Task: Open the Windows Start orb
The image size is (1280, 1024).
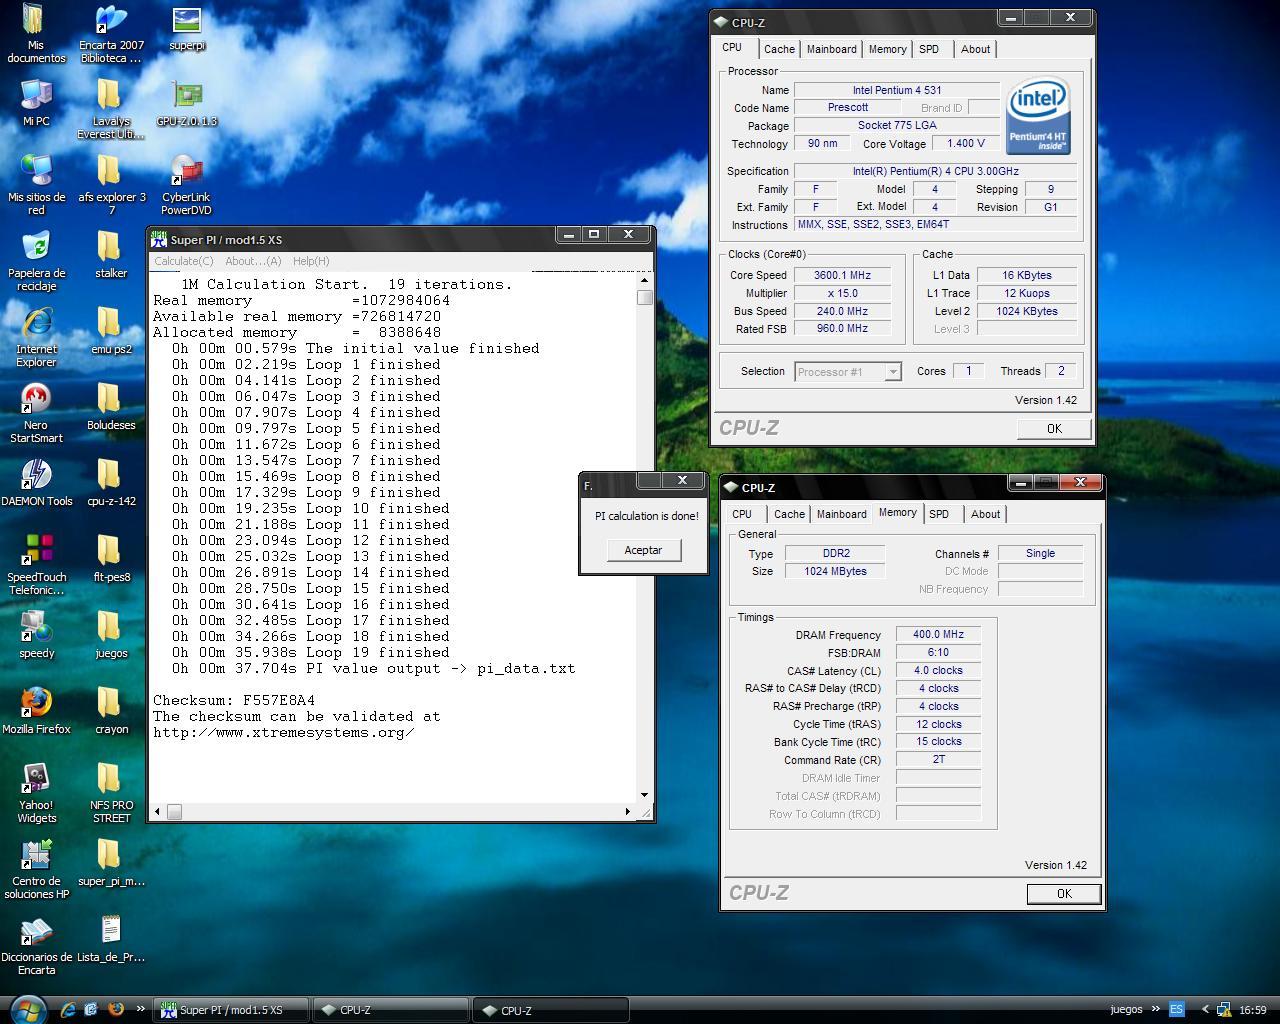Action: [x=27, y=1009]
